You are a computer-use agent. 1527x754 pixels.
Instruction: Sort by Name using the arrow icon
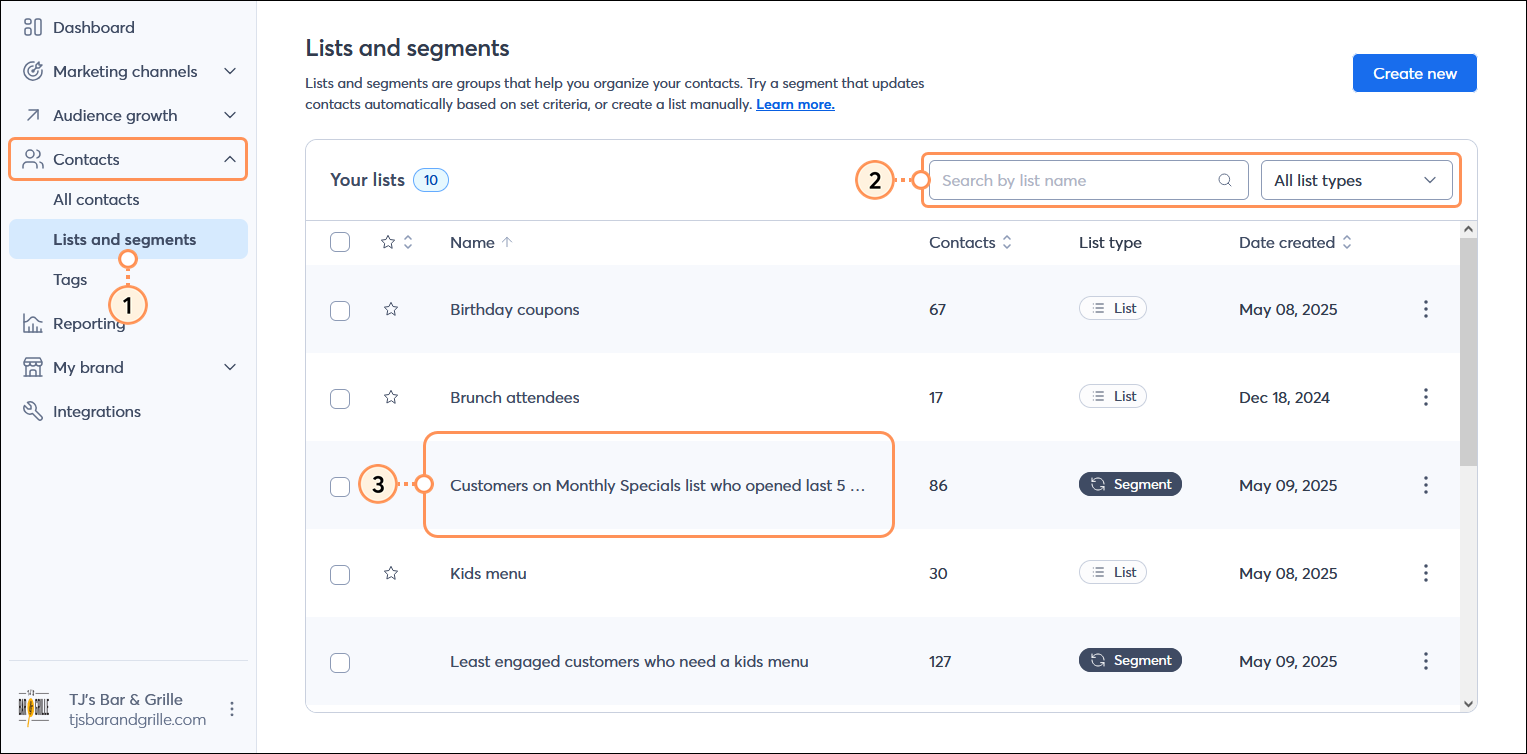tap(507, 242)
